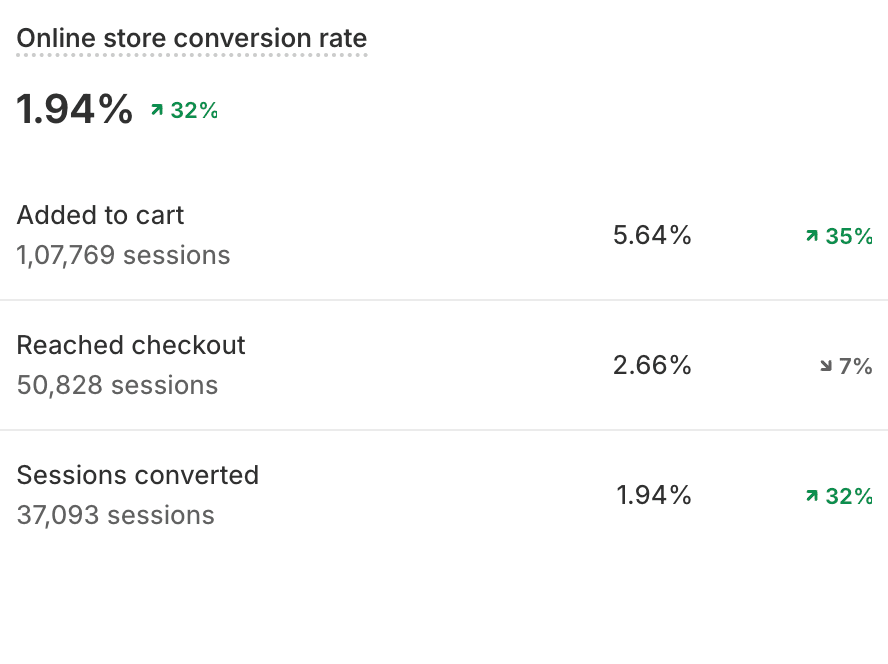The image size is (888, 664).
Task: Click the Added to cart label
Action: [101, 215]
